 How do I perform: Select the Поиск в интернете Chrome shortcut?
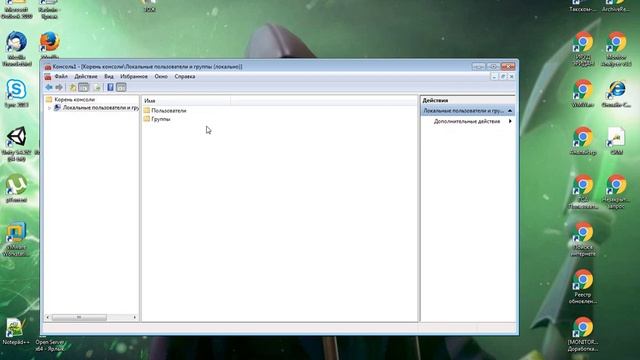pos(583,239)
